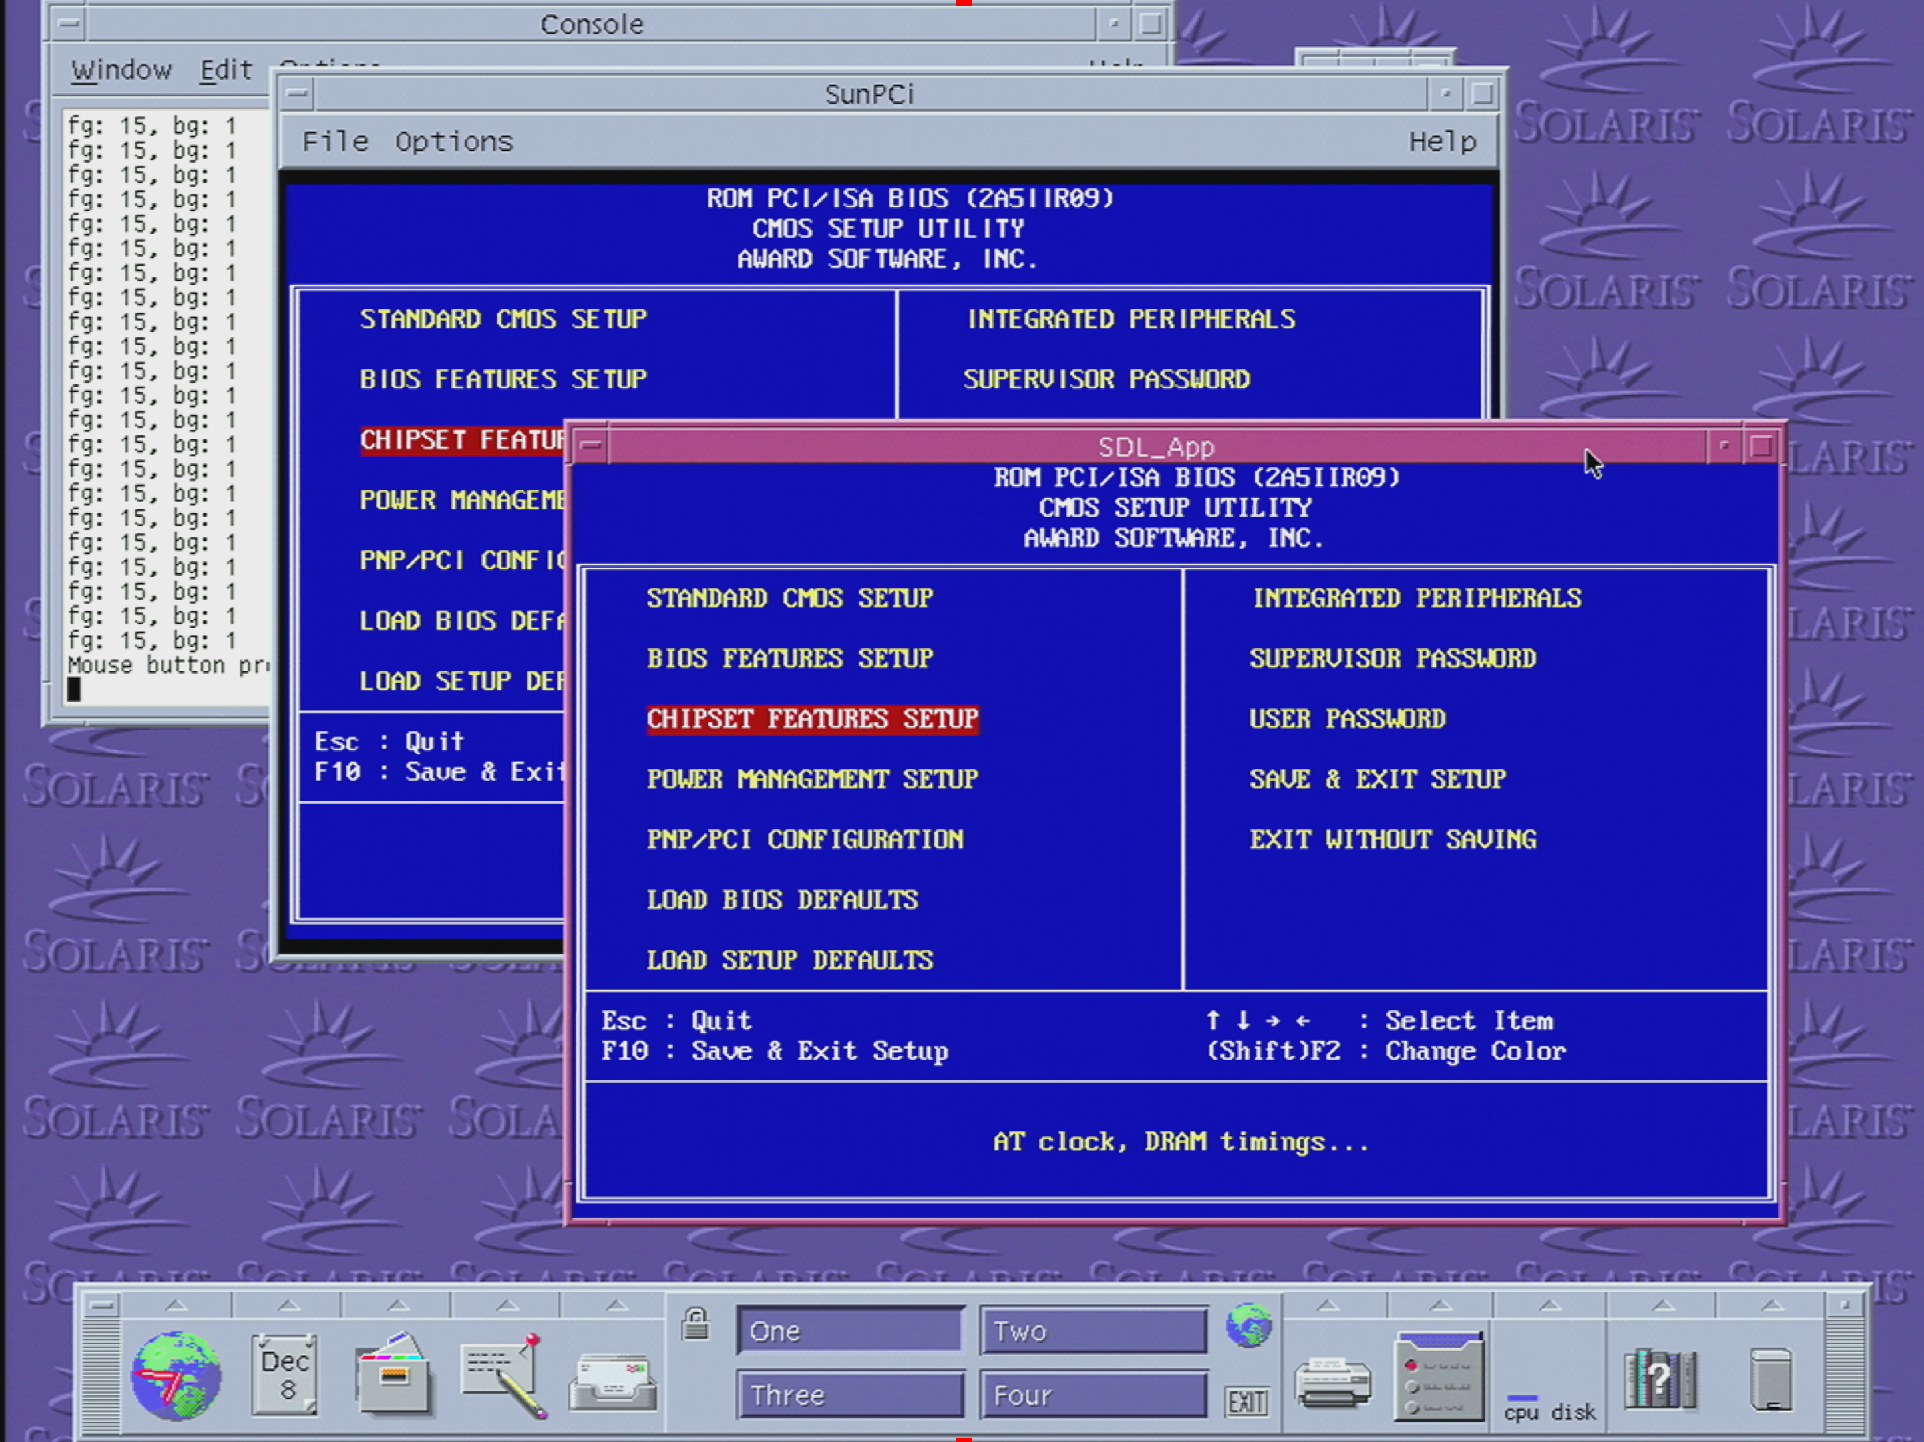Image resolution: width=1924 pixels, height=1442 pixels.
Task: Switch to workspace Two
Action: [x=1092, y=1331]
